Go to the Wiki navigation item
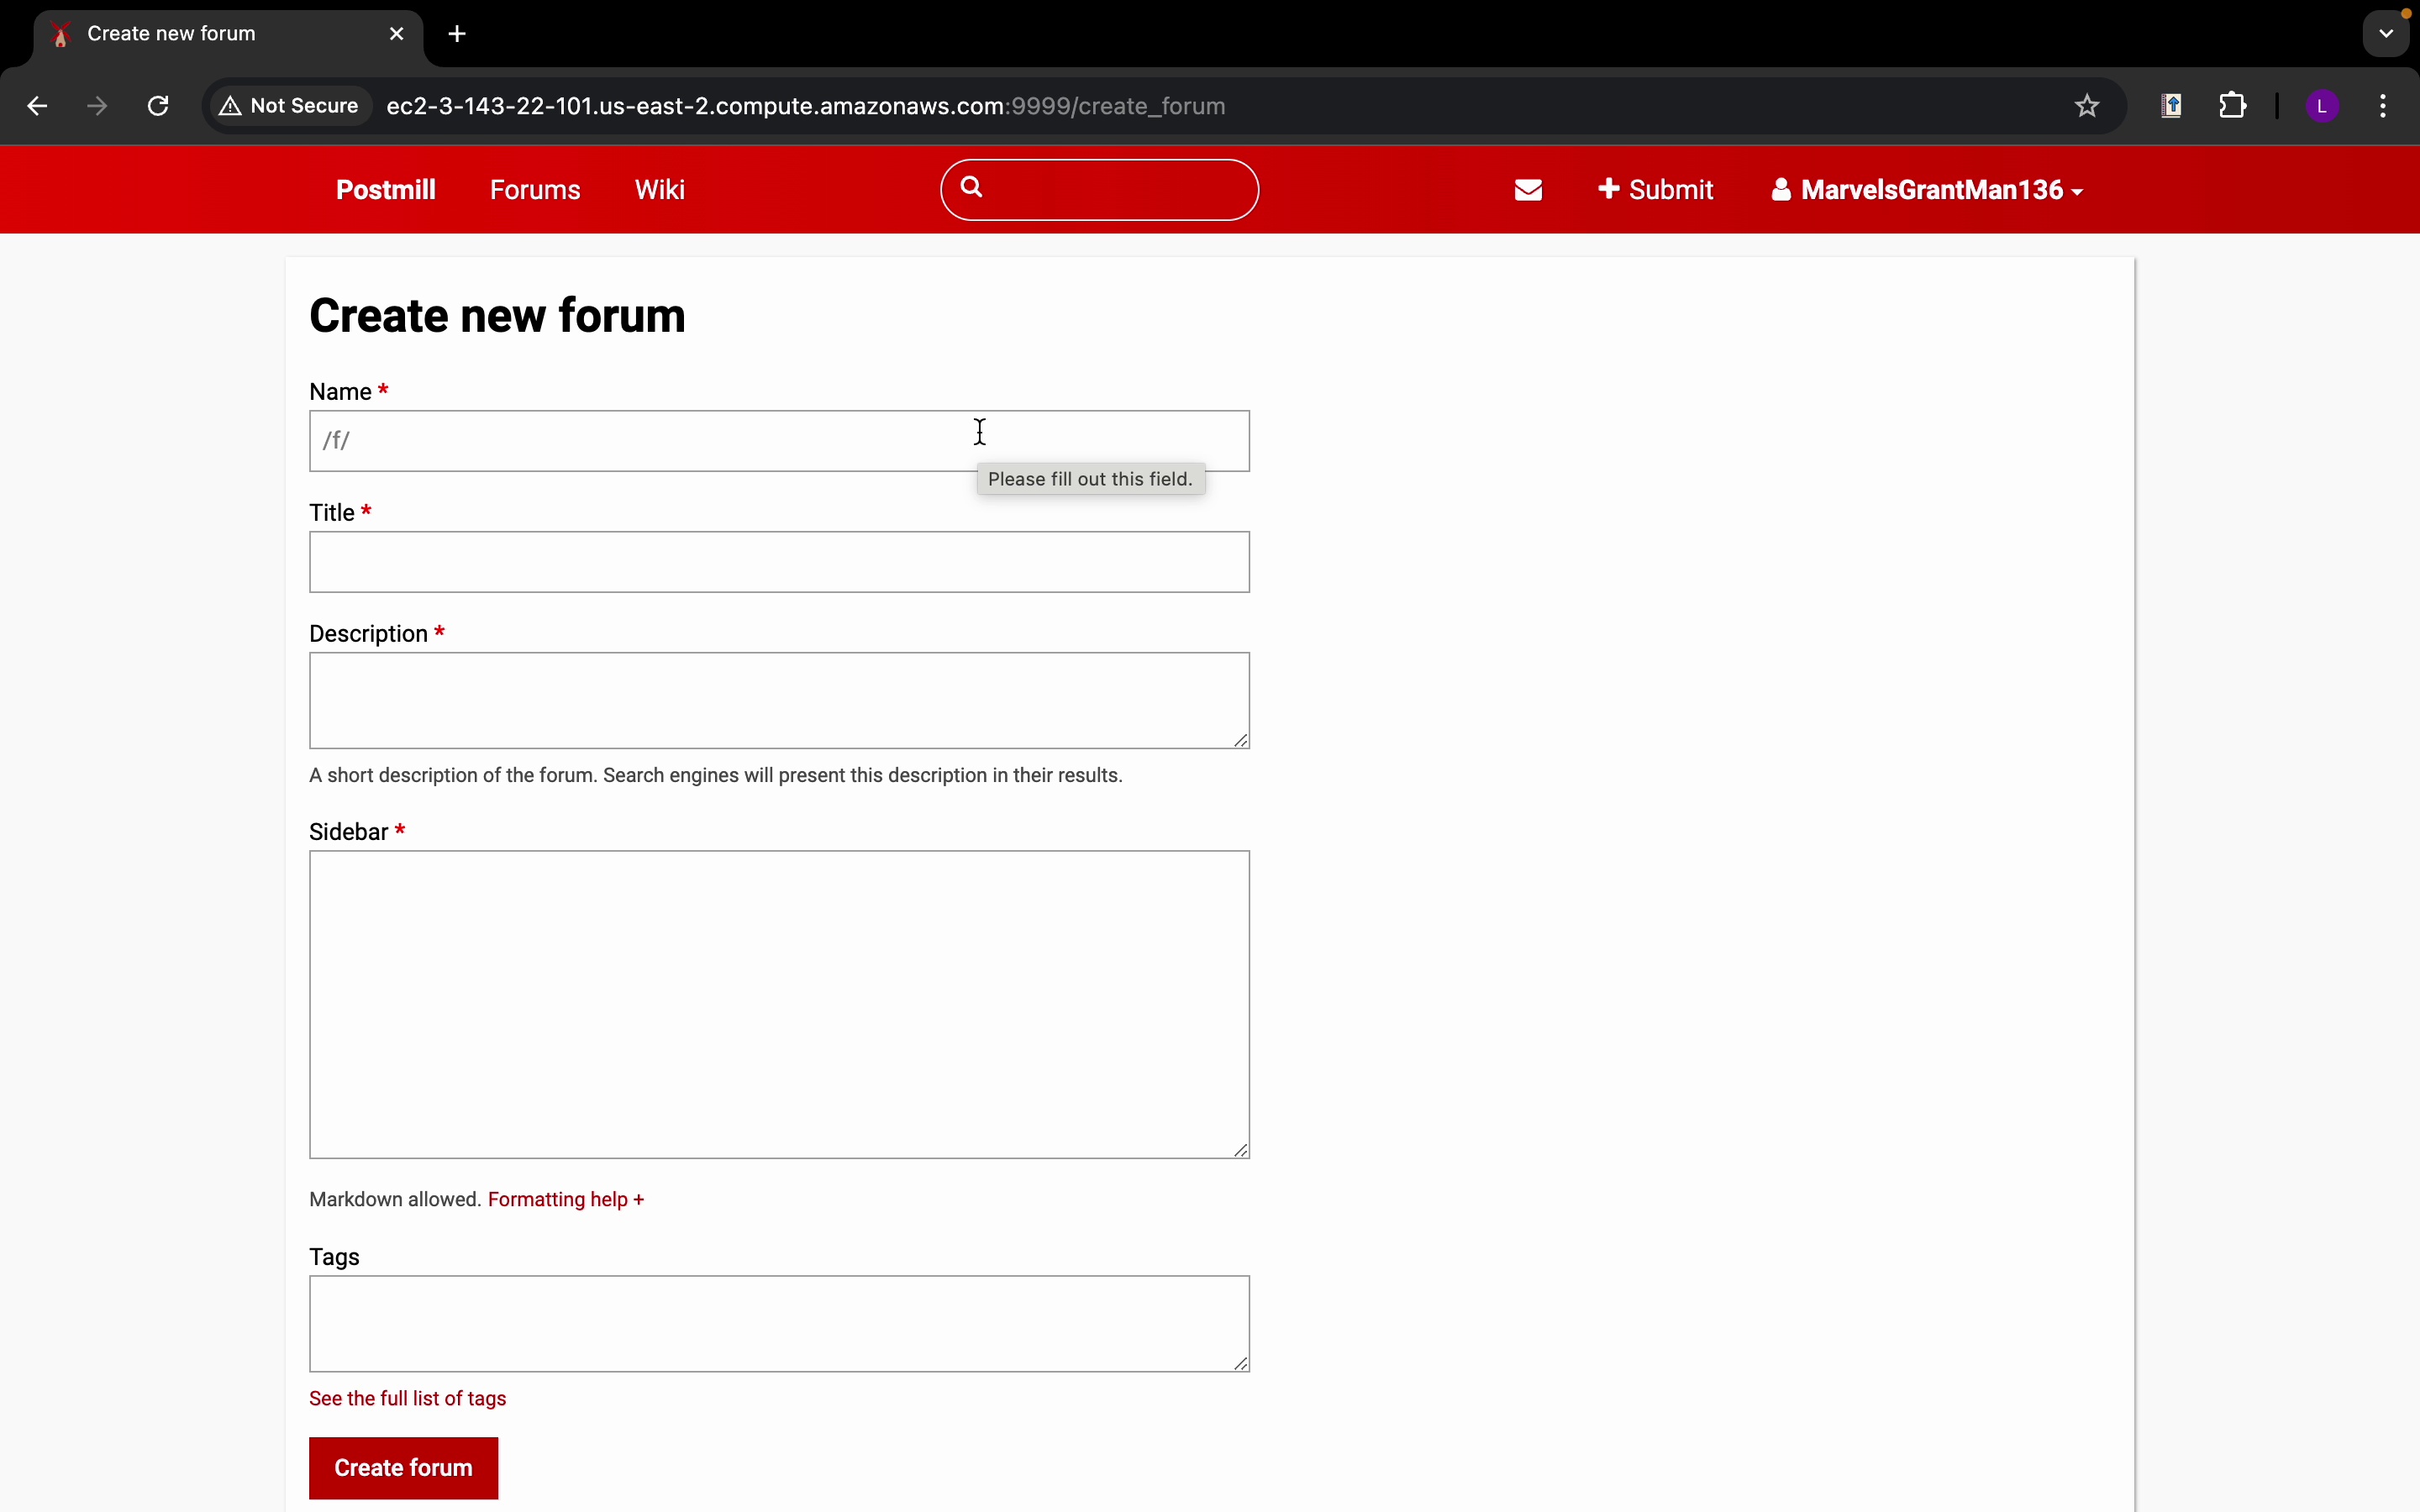 pos(660,190)
